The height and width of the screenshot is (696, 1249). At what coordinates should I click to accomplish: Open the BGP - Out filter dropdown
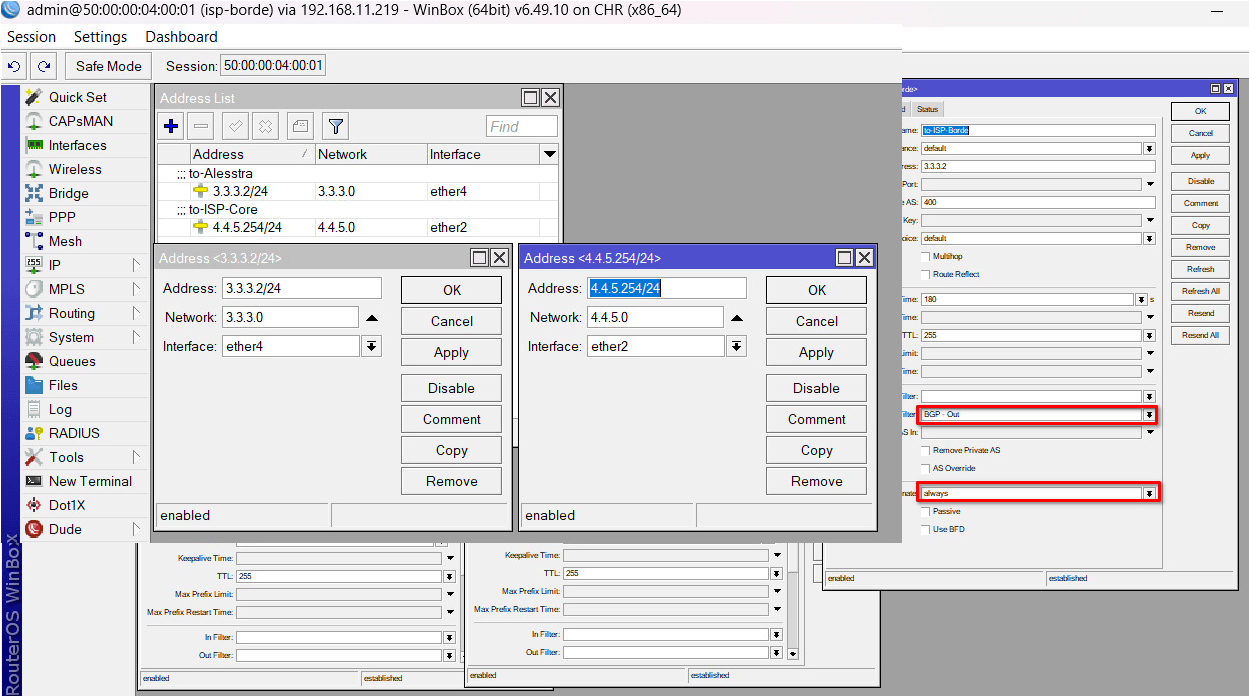click(1150, 414)
